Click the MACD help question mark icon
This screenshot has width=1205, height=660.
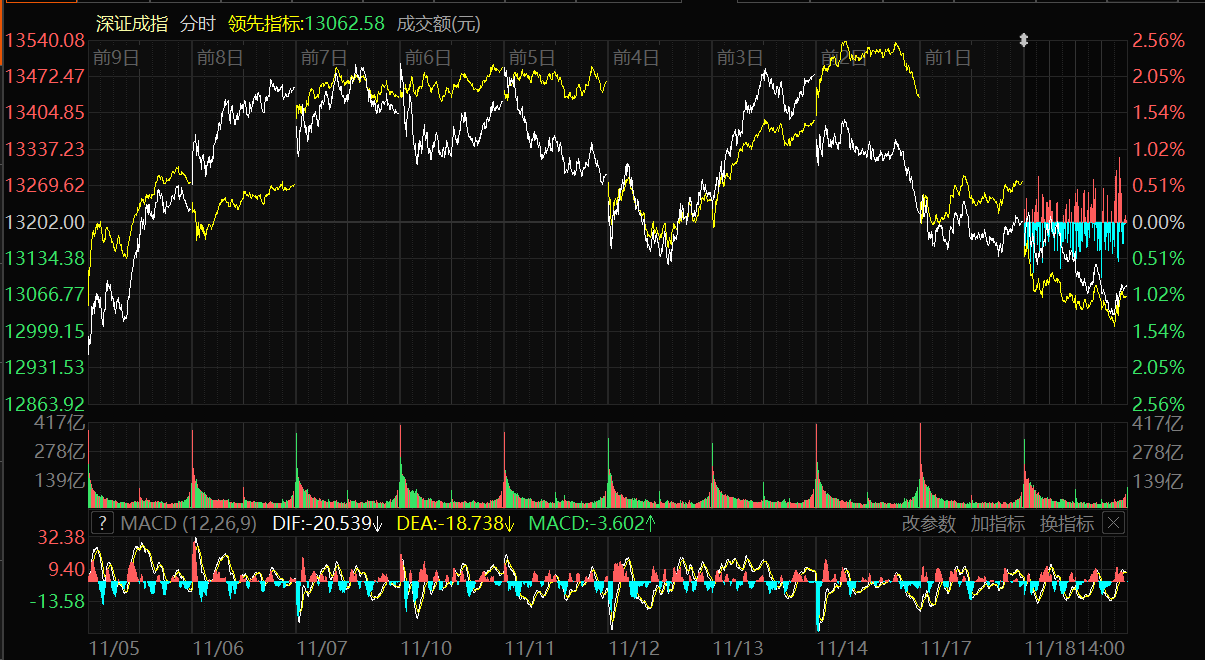pos(102,523)
